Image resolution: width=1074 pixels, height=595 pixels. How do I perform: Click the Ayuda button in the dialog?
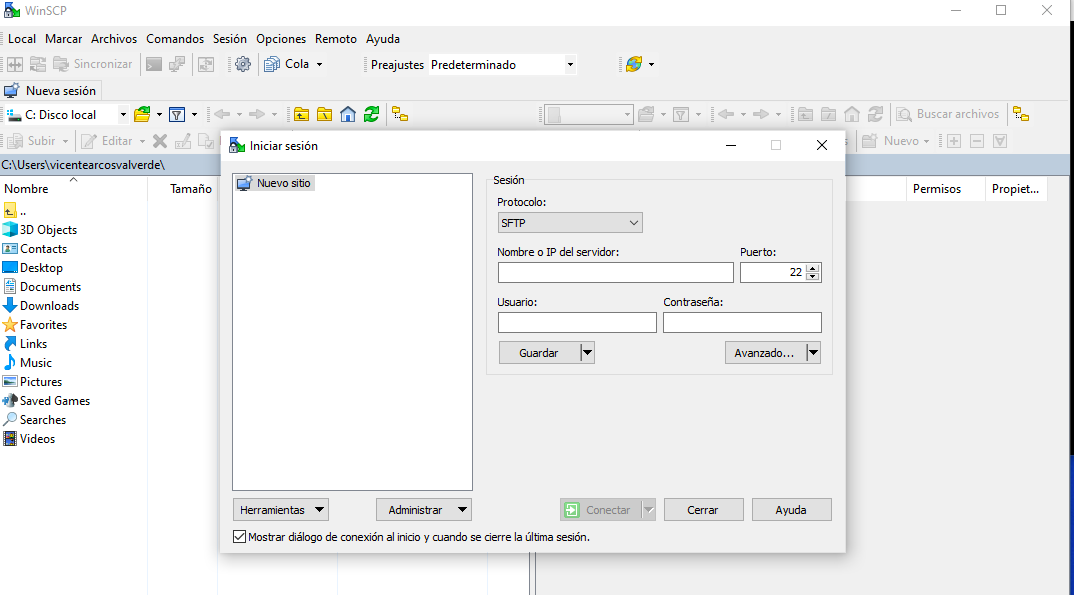pos(791,510)
